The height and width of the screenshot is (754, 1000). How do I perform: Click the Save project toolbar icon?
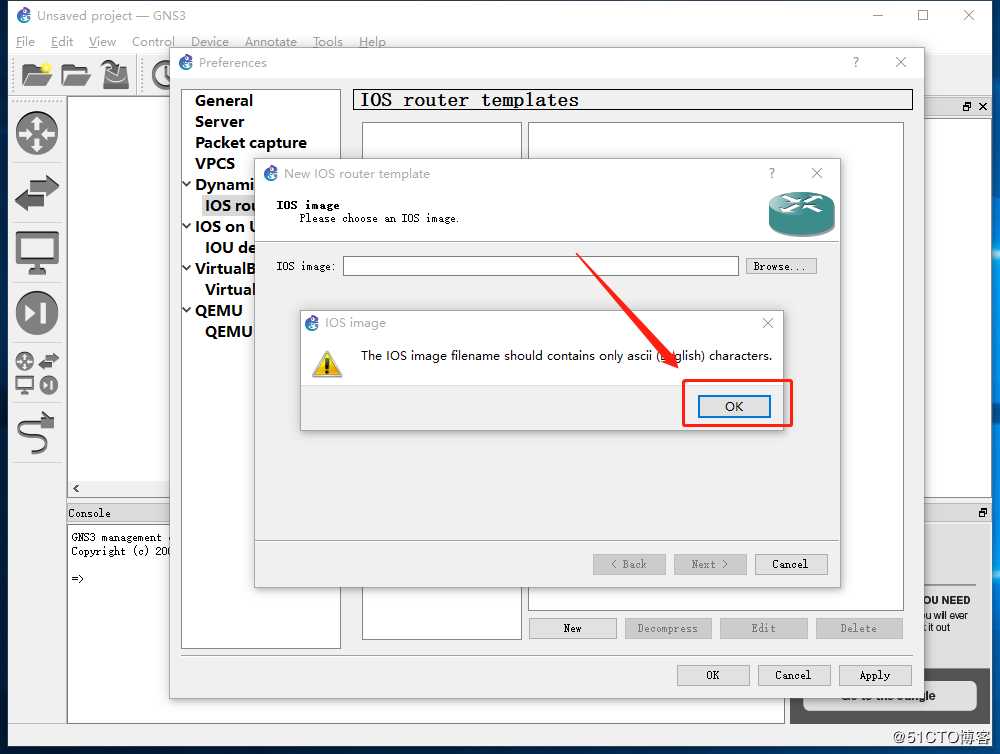pyautogui.click(x=115, y=74)
